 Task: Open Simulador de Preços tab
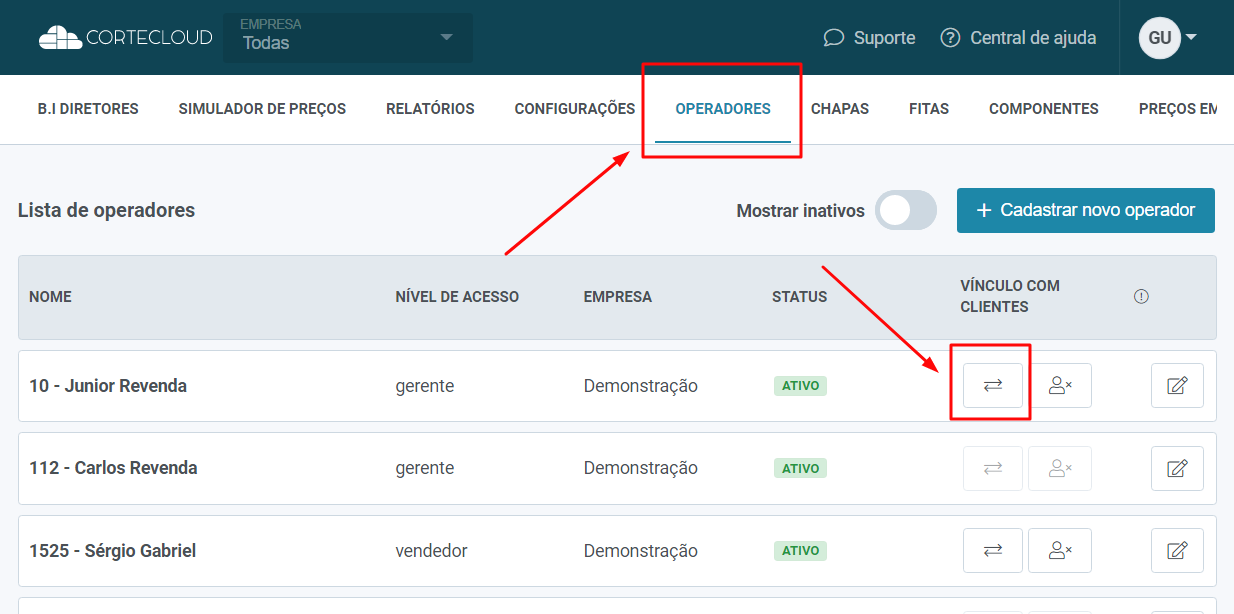pos(262,109)
